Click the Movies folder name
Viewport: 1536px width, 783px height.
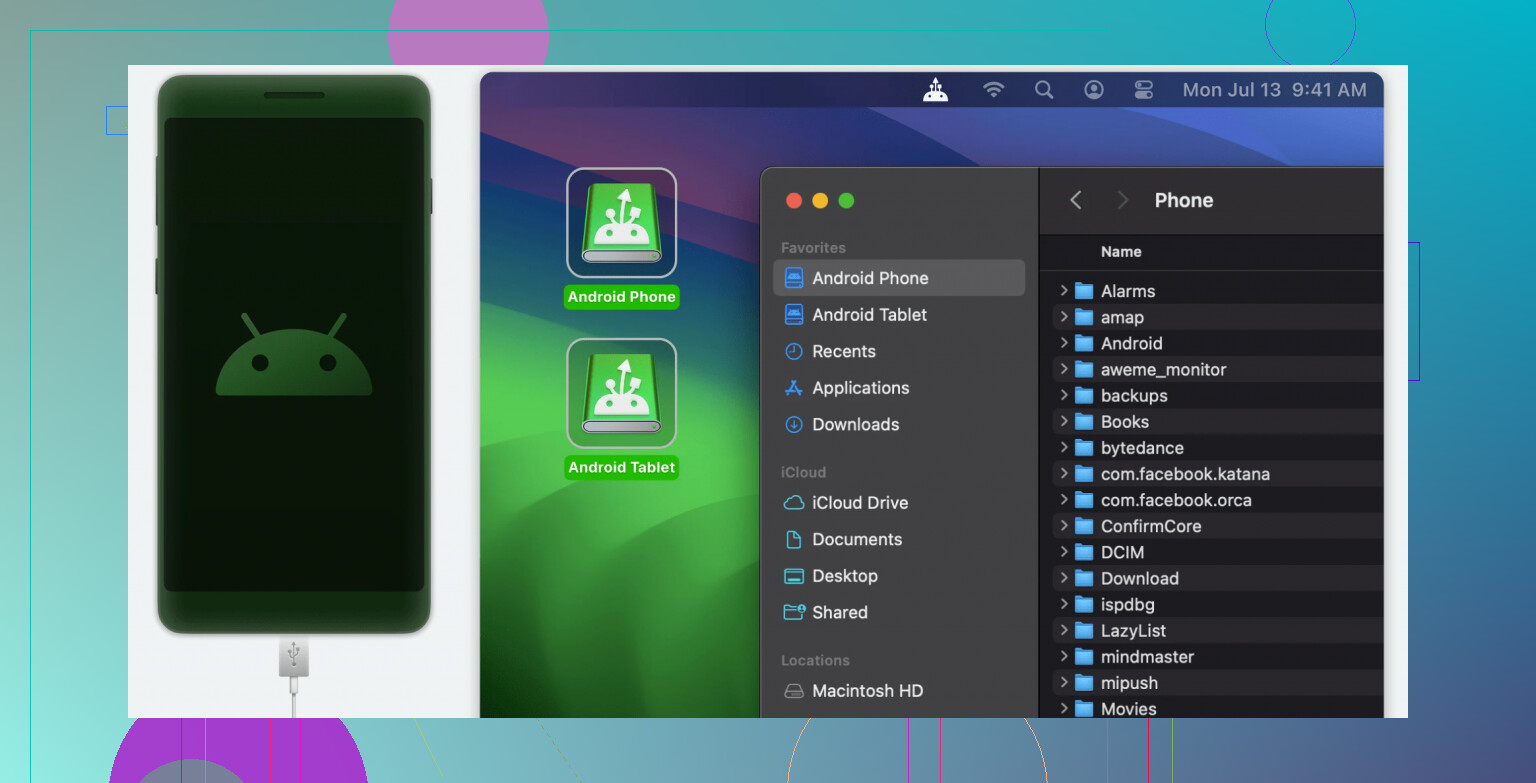pos(1128,709)
